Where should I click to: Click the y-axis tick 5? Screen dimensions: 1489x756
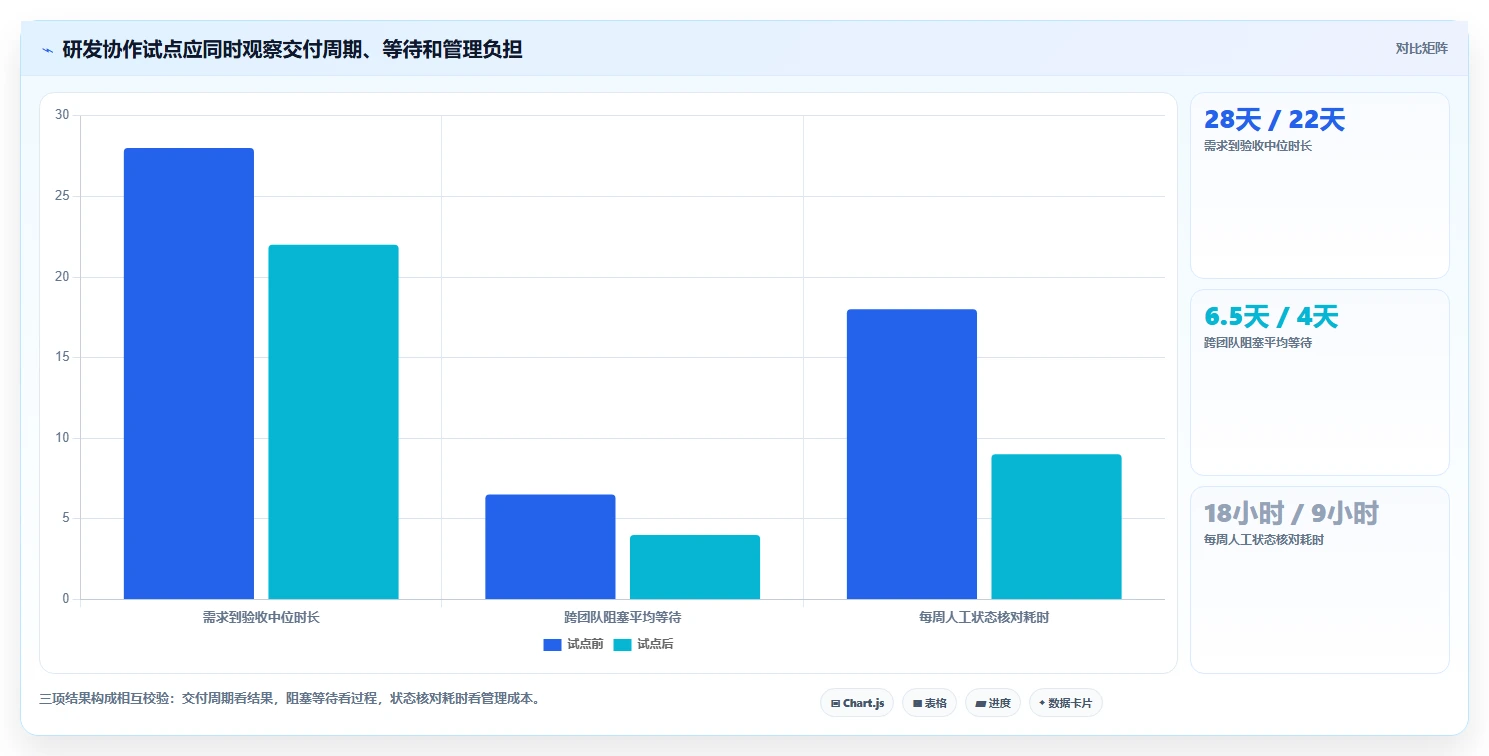(66, 519)
